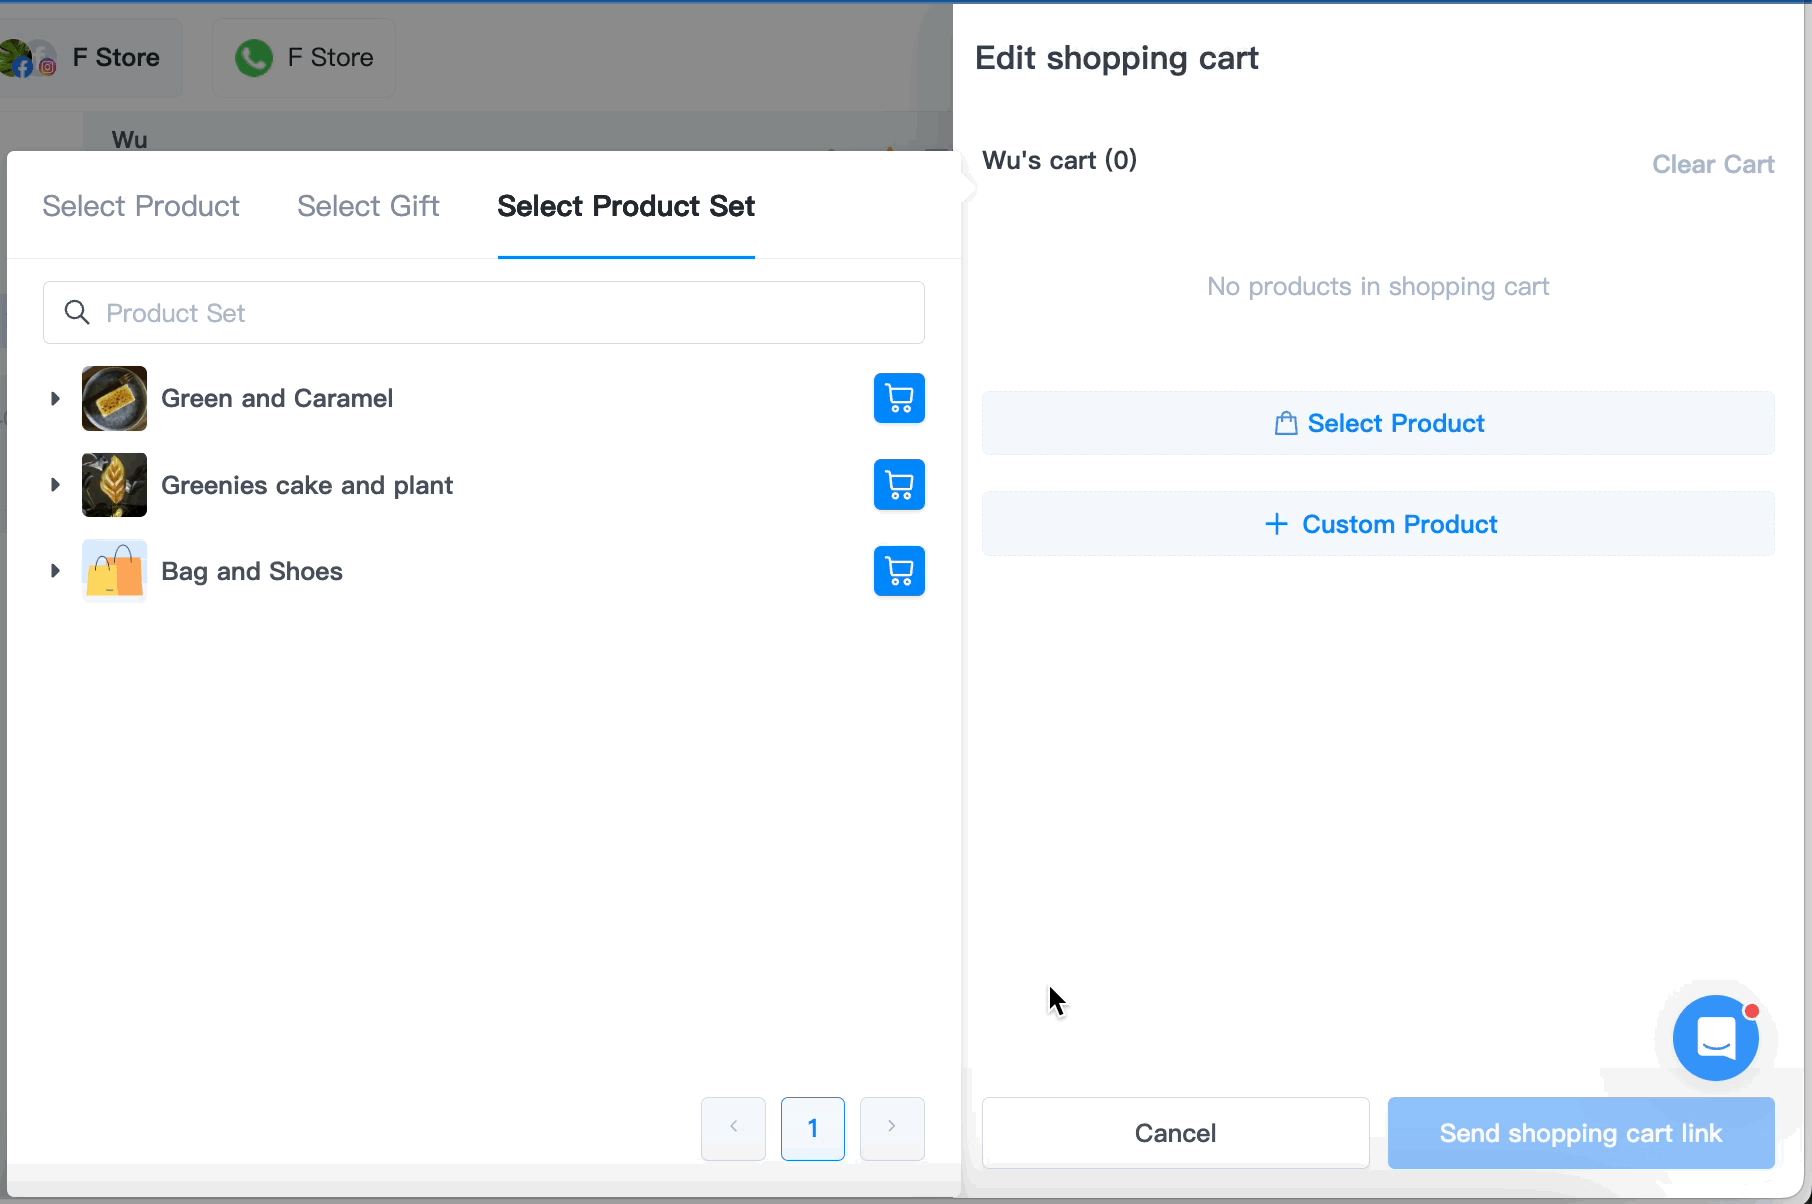The image size is (1812, 1204).
Task: Open the Select Product Set tab
Action: point(626,206)
